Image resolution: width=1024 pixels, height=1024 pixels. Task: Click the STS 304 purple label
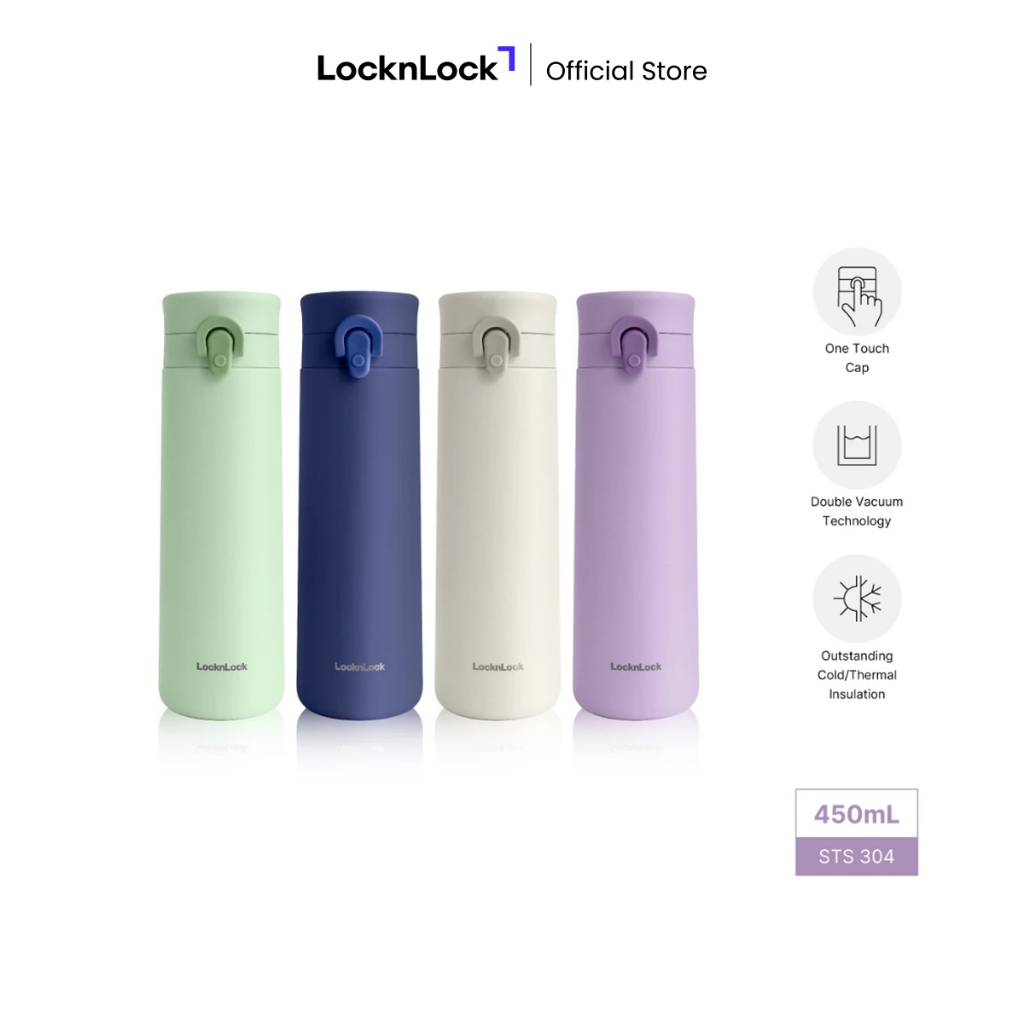[857, 857]
